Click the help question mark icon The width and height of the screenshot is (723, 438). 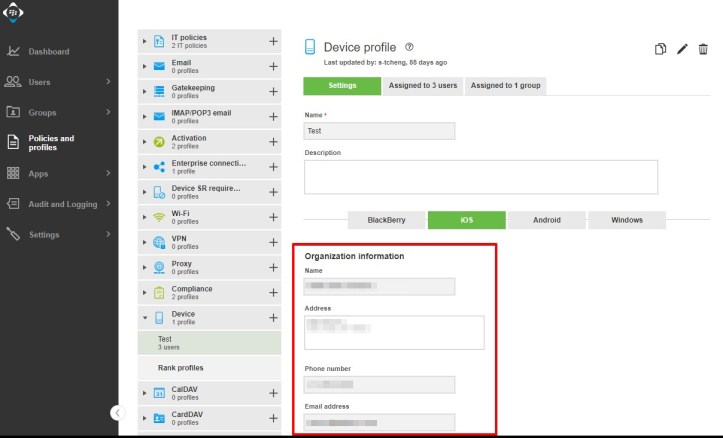tap(410, 47)
